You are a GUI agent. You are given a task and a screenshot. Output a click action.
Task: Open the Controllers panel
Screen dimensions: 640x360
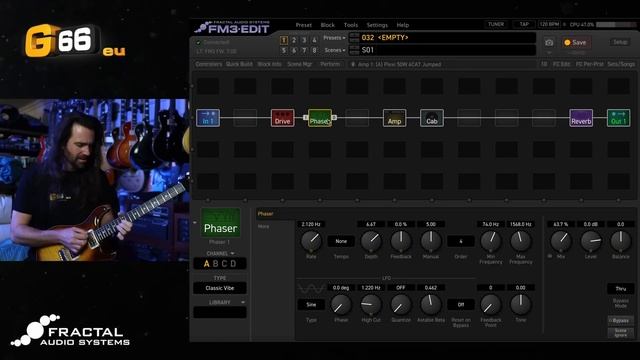[x=209, y=64]
